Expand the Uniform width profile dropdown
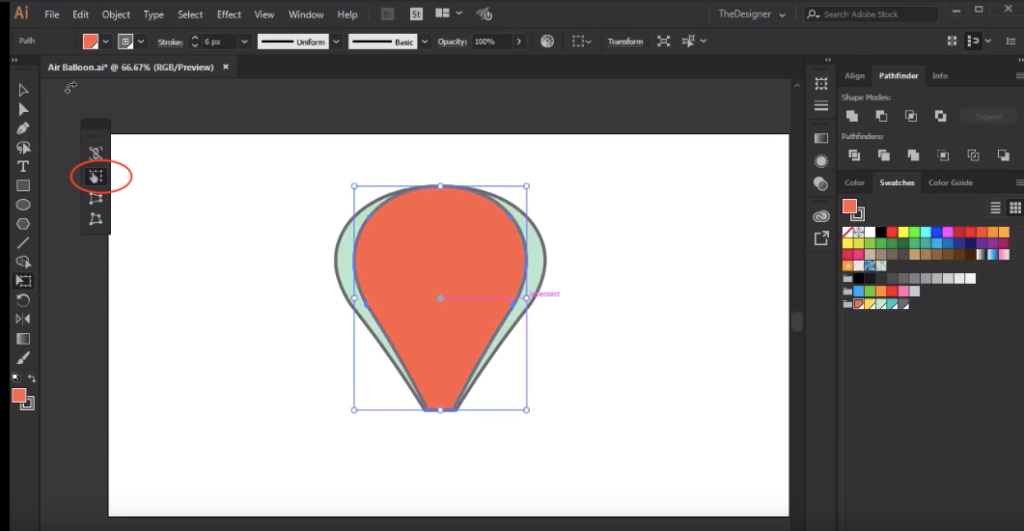 (x=336, y=42)
